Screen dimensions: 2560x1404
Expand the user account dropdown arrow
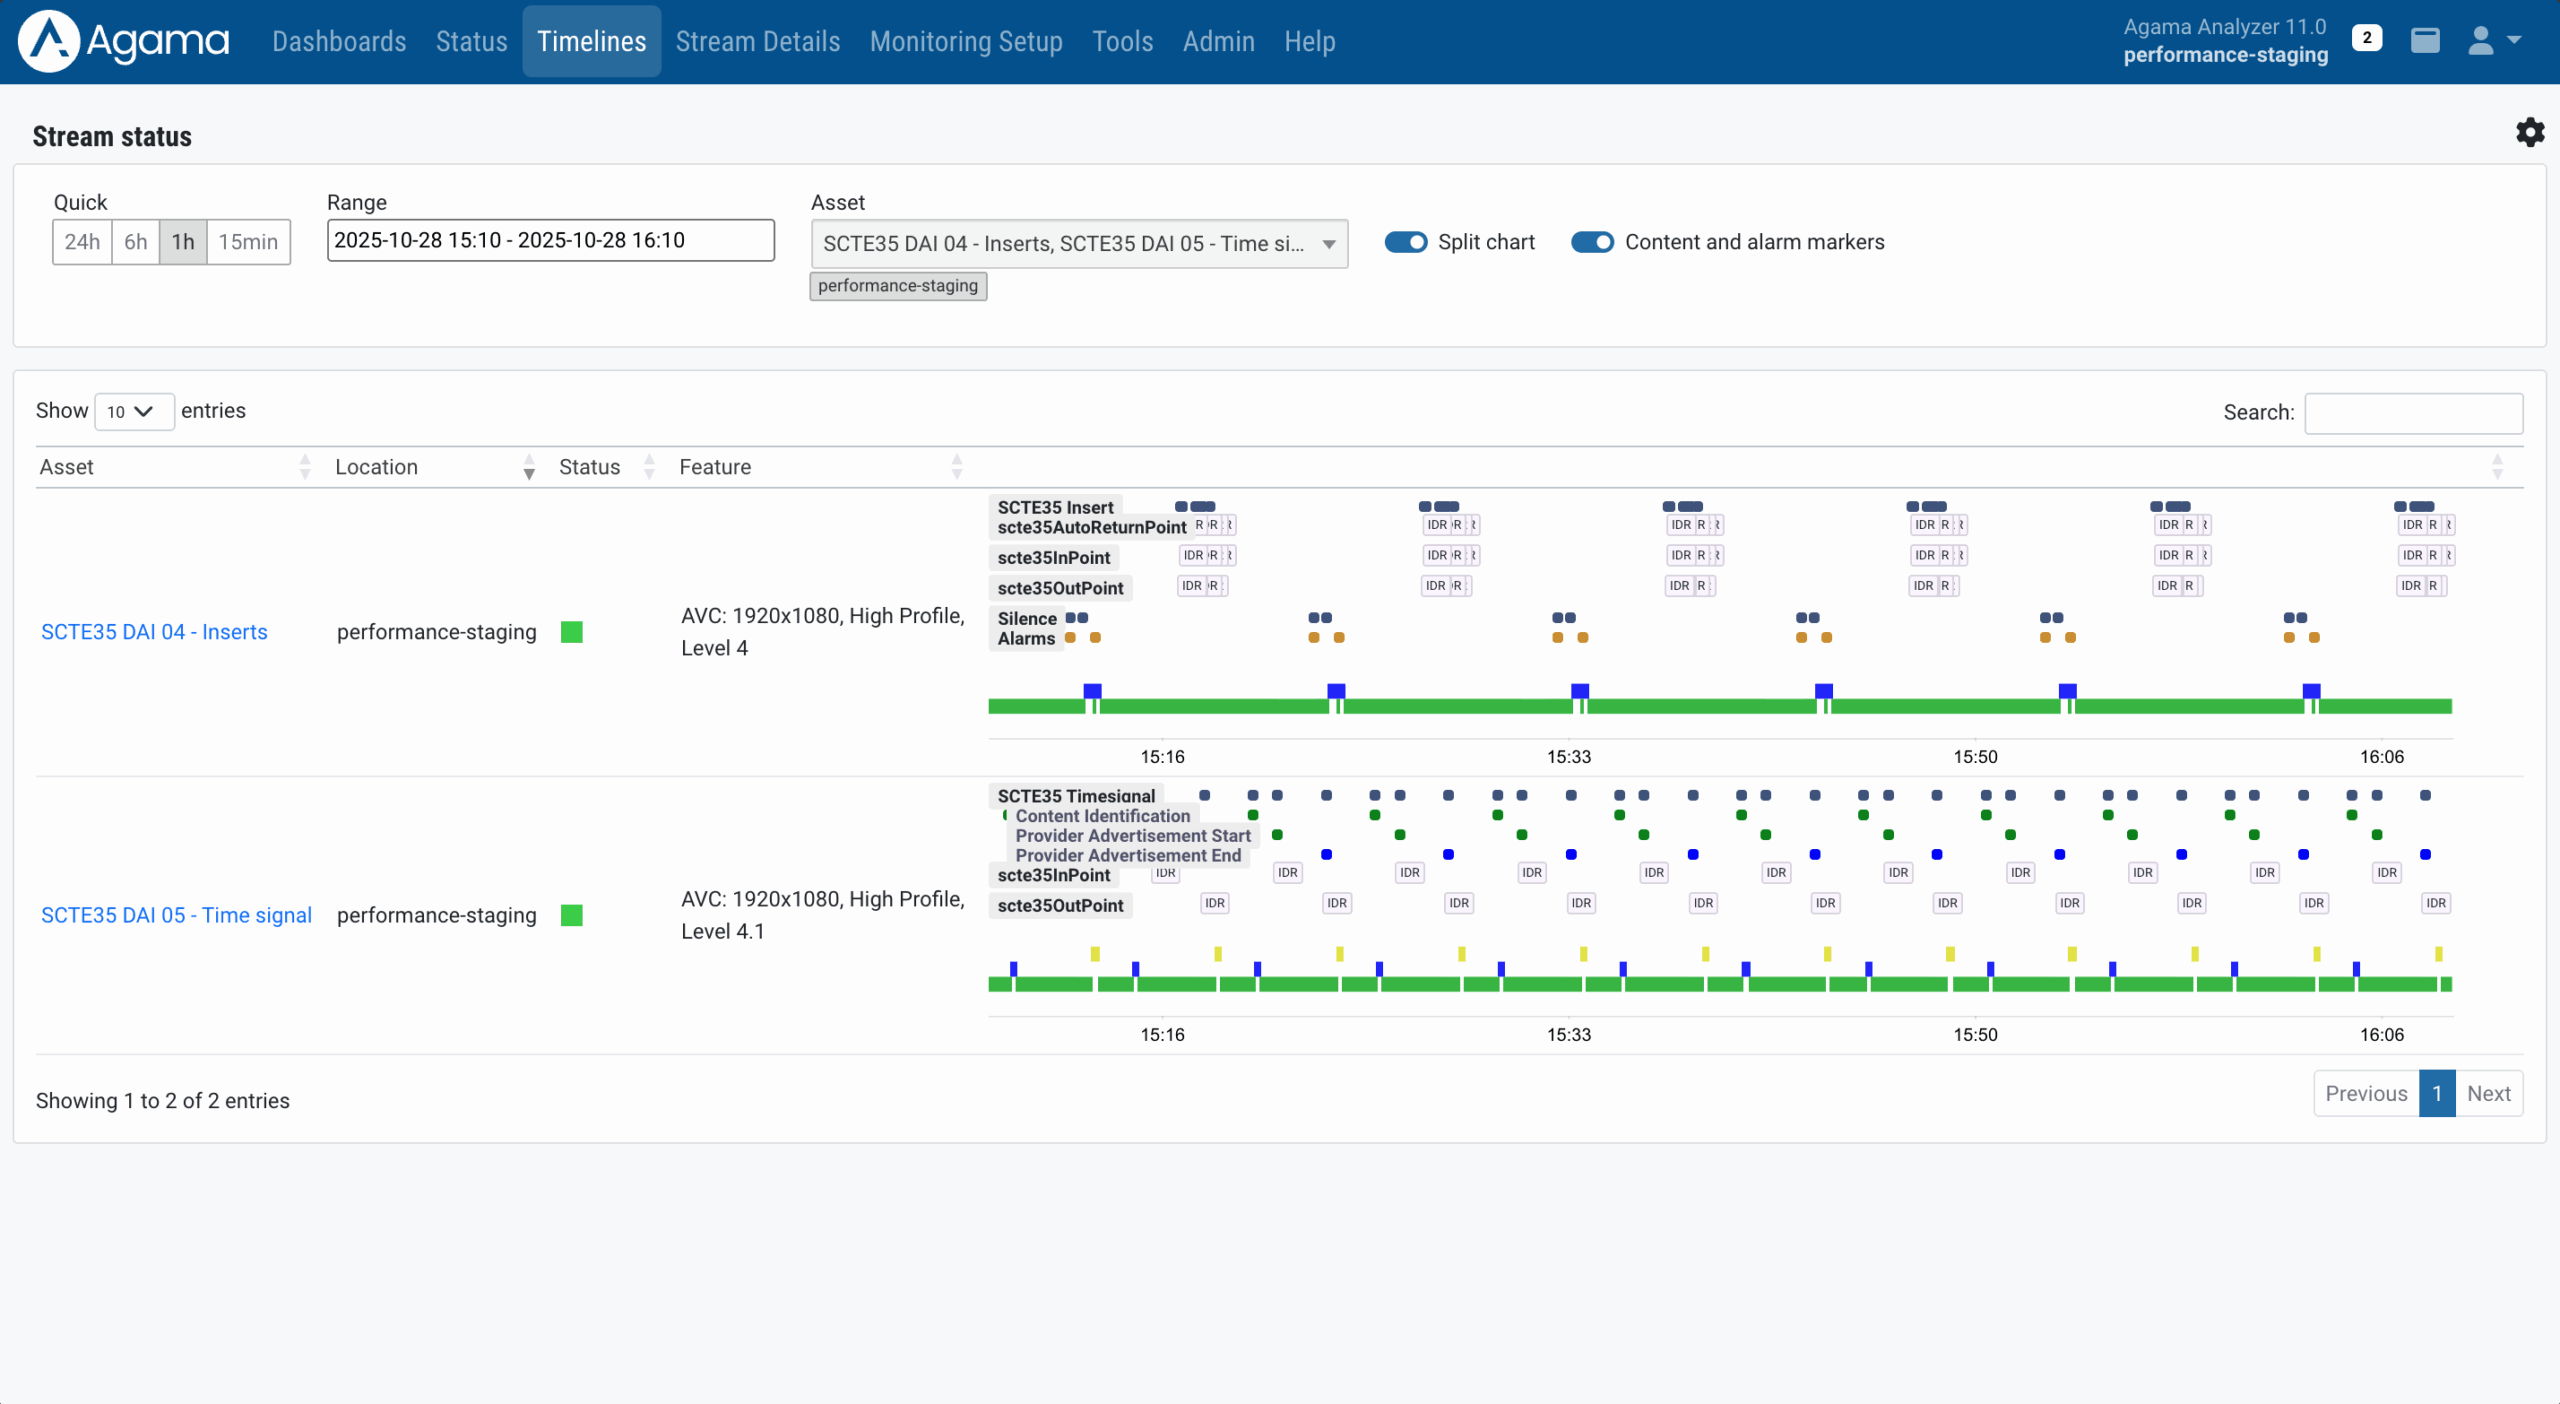pos(2515,41)
